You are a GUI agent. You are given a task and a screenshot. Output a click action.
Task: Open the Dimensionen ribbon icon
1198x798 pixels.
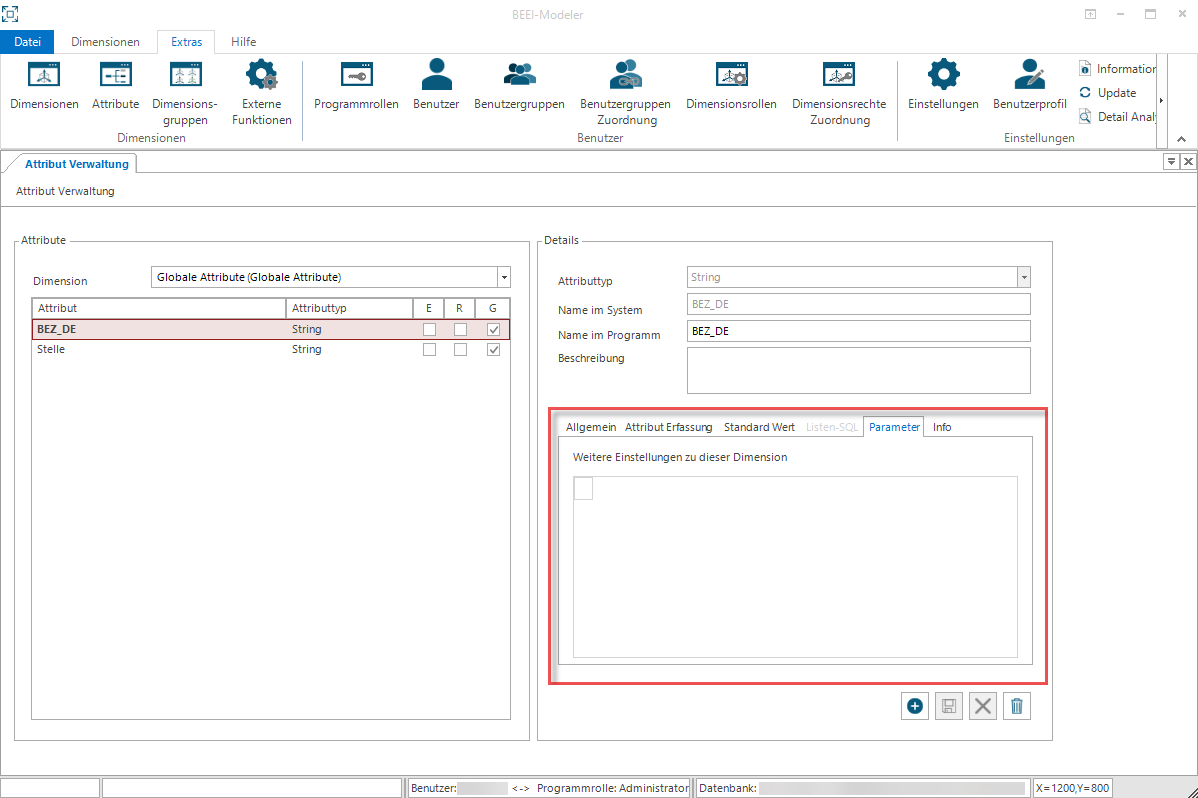(44, 86)
